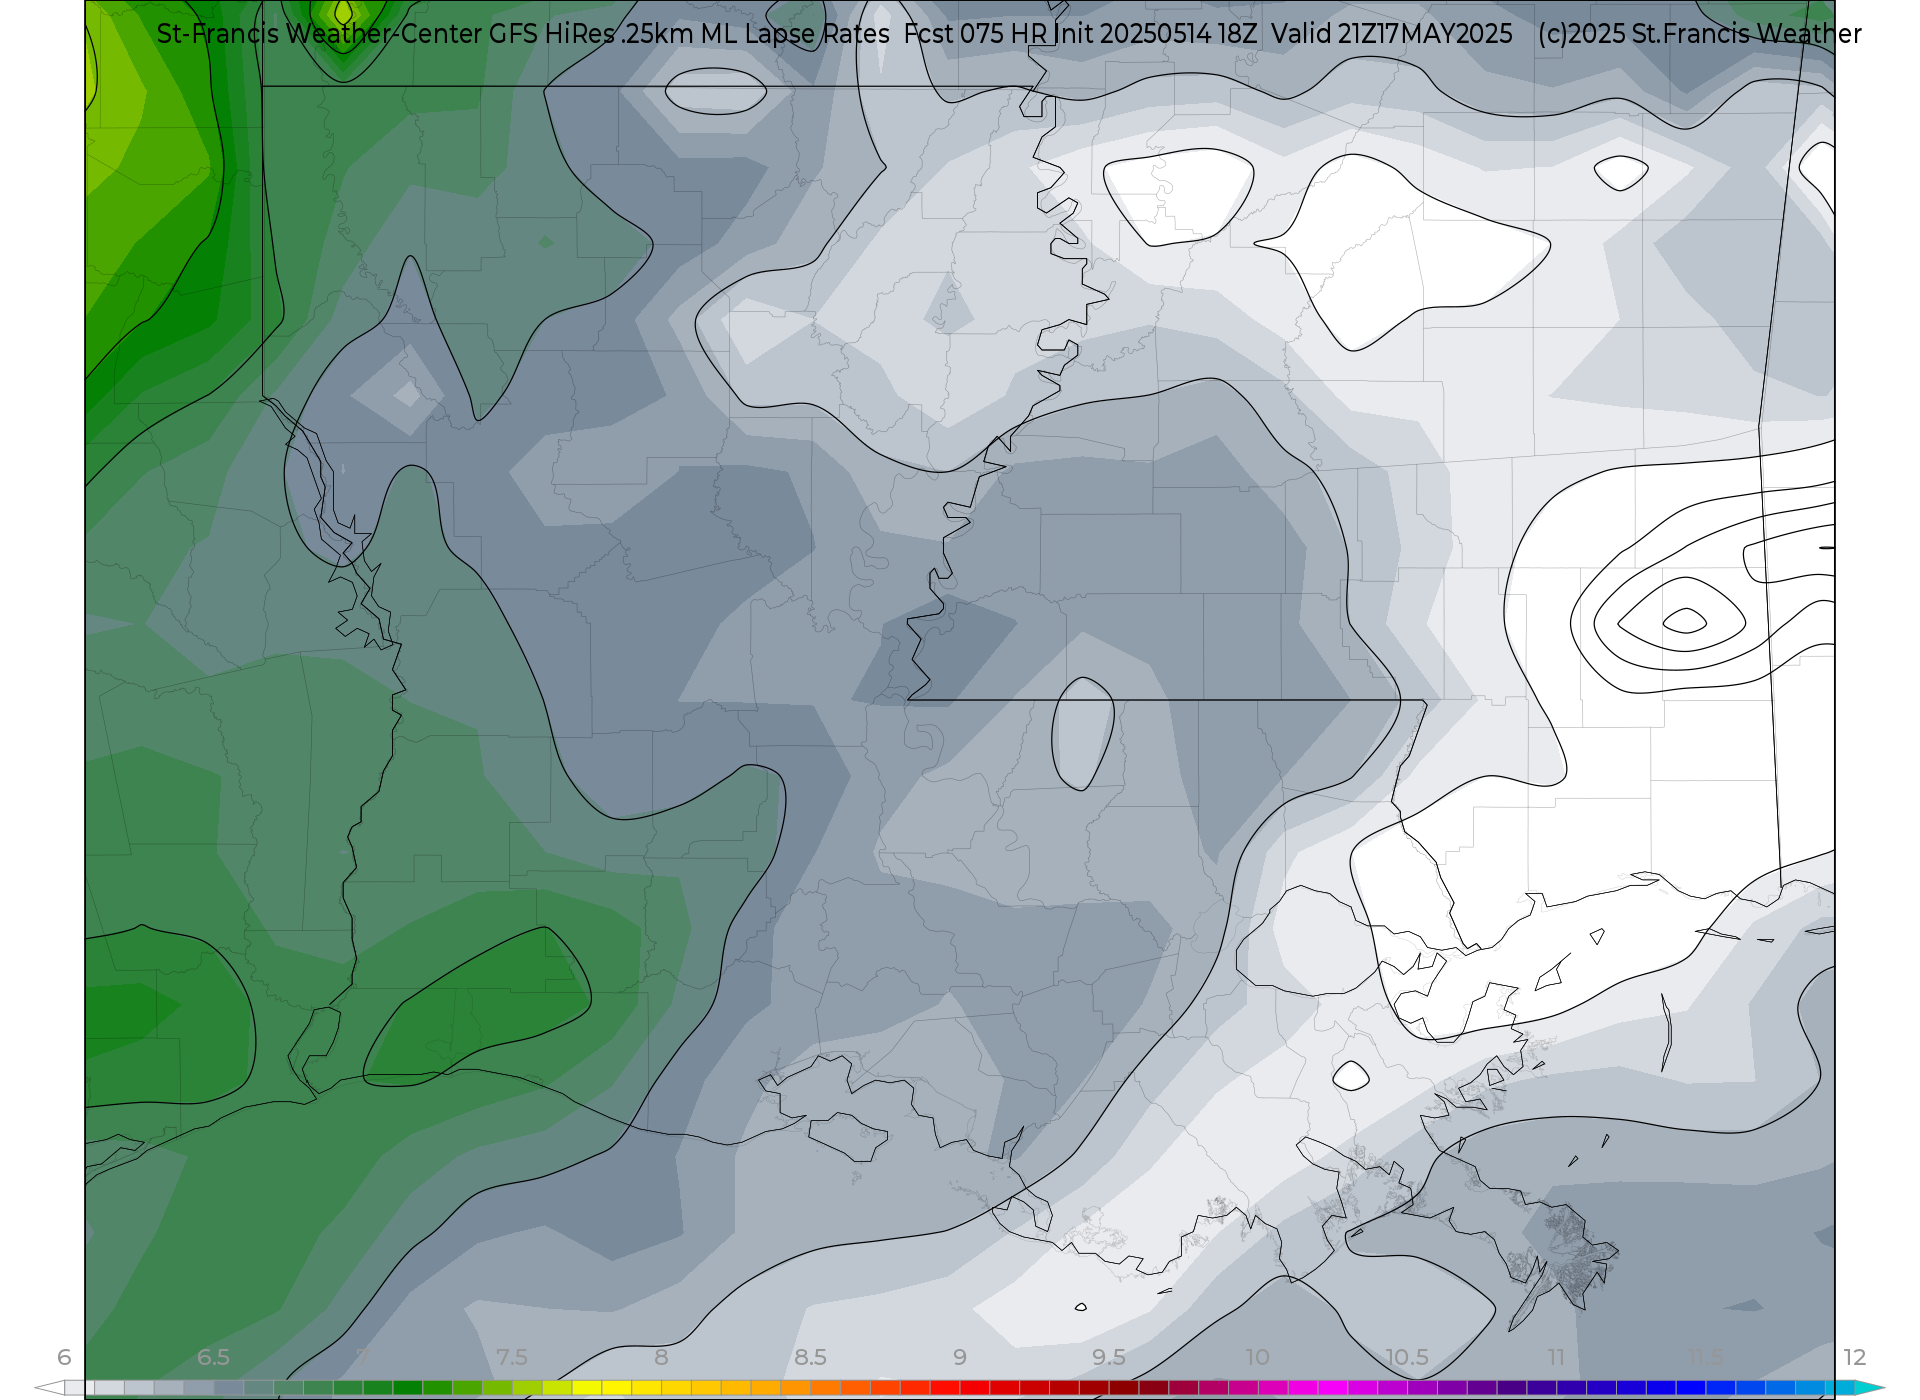The image size is (1920, 1400).
Task: Click the 'ML Lapse Rates' title text
Action: (x=795, y=34)
